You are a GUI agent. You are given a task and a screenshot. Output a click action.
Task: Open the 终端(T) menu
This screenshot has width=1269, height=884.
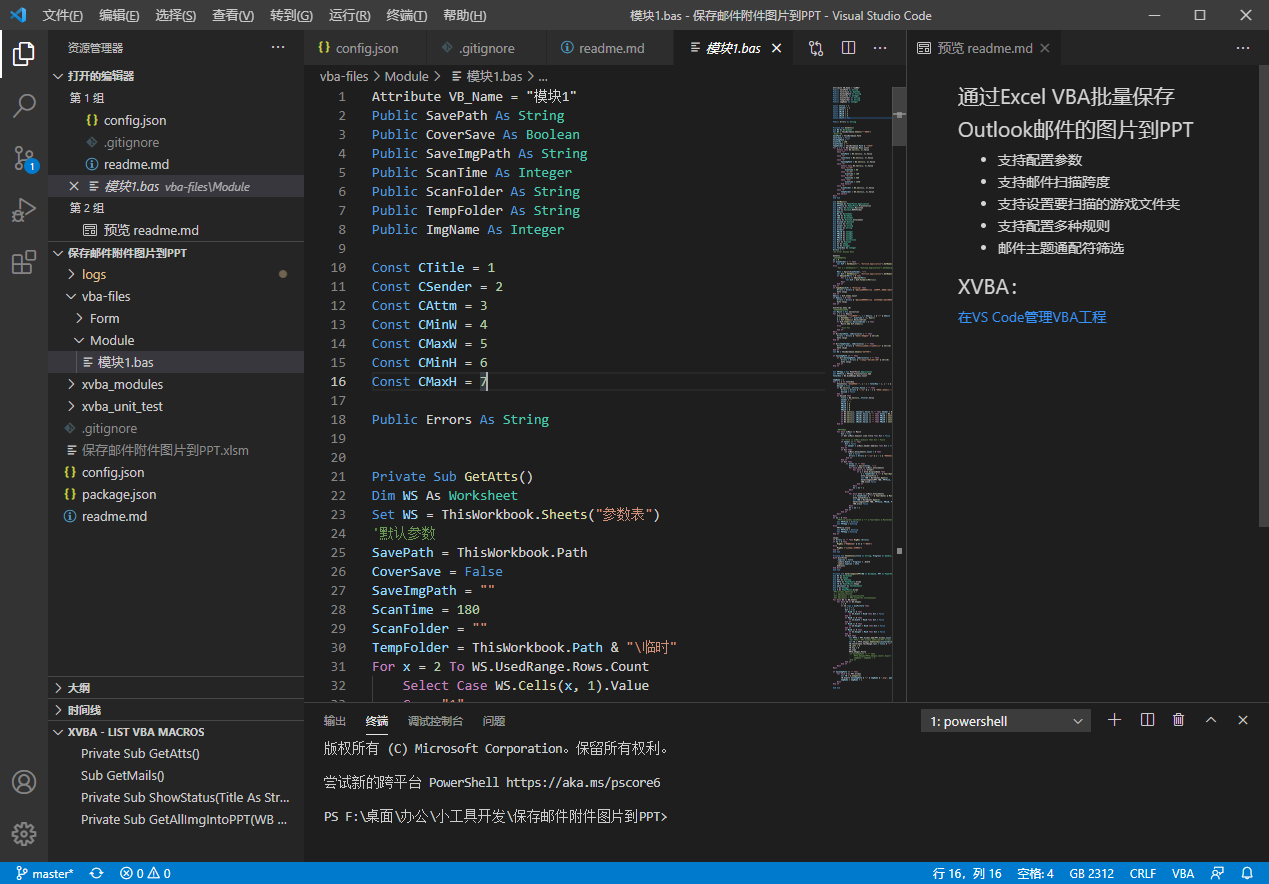(406, 16)
